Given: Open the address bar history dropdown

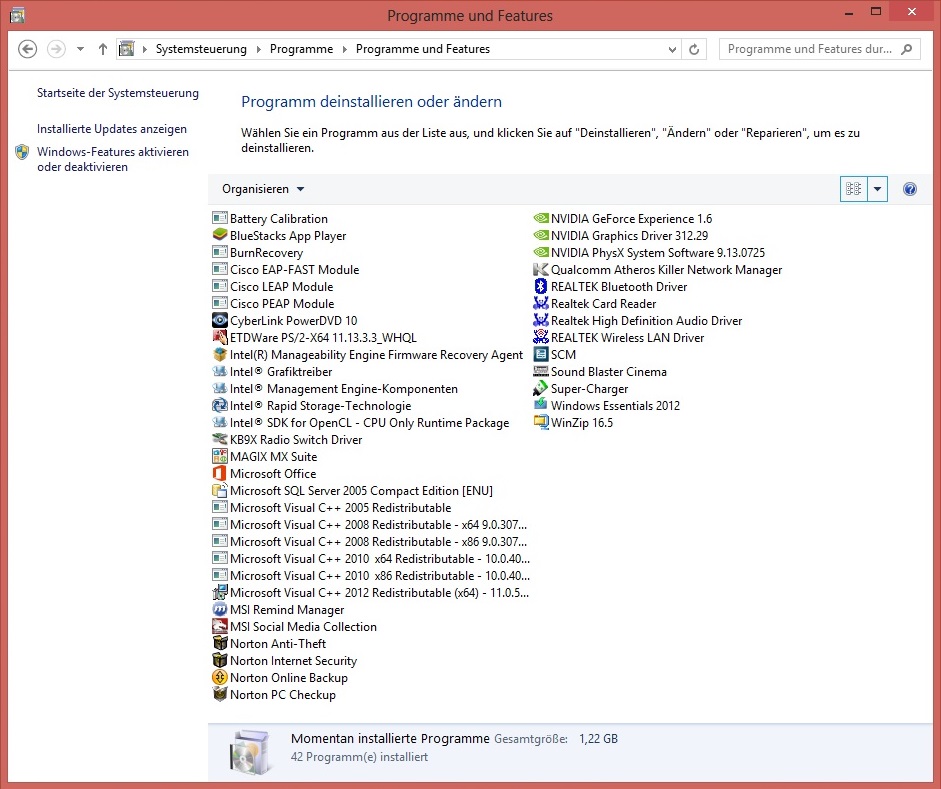Looking at the screenshot, I should coord(672,49).
